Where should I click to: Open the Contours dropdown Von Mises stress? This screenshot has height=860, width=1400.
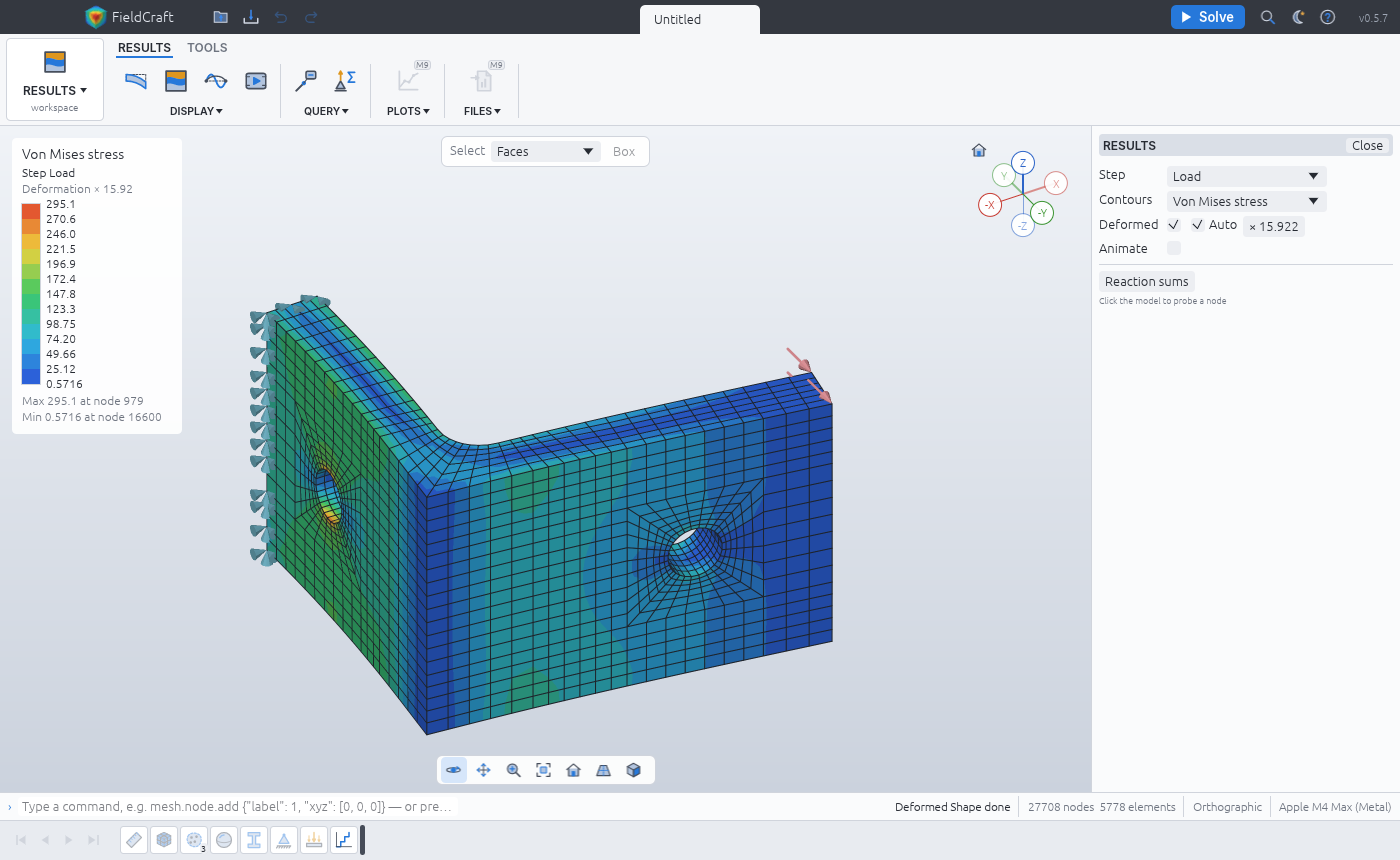1246,201
